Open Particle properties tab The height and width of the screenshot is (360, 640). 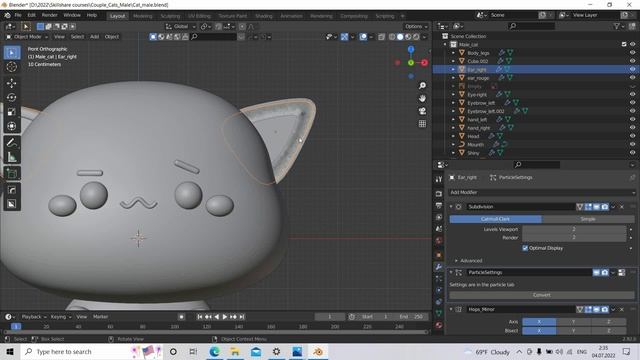coord(439,279)
